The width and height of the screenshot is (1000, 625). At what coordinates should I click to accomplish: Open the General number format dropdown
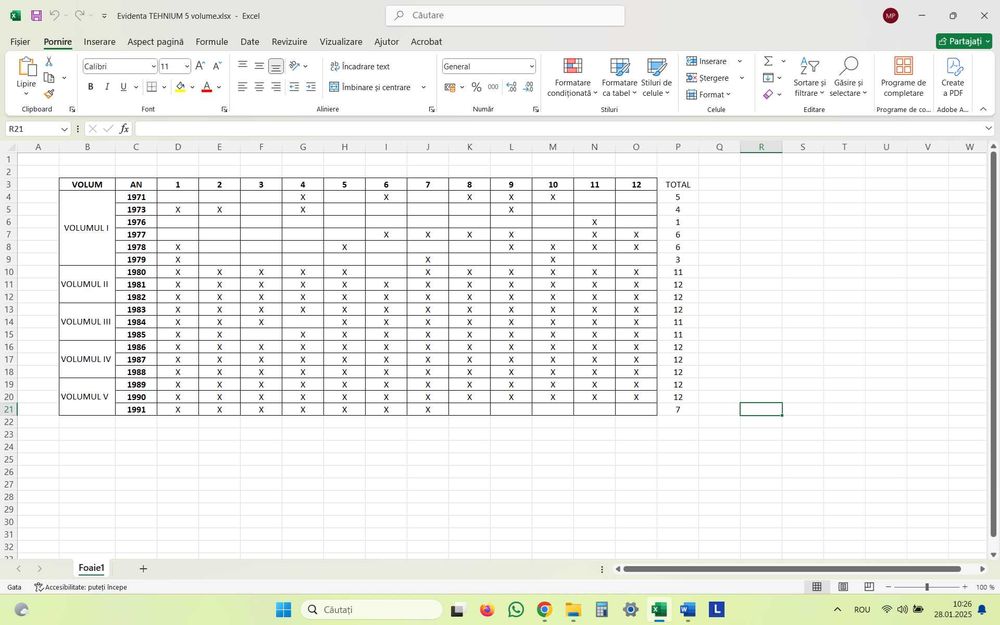[531, 66]
